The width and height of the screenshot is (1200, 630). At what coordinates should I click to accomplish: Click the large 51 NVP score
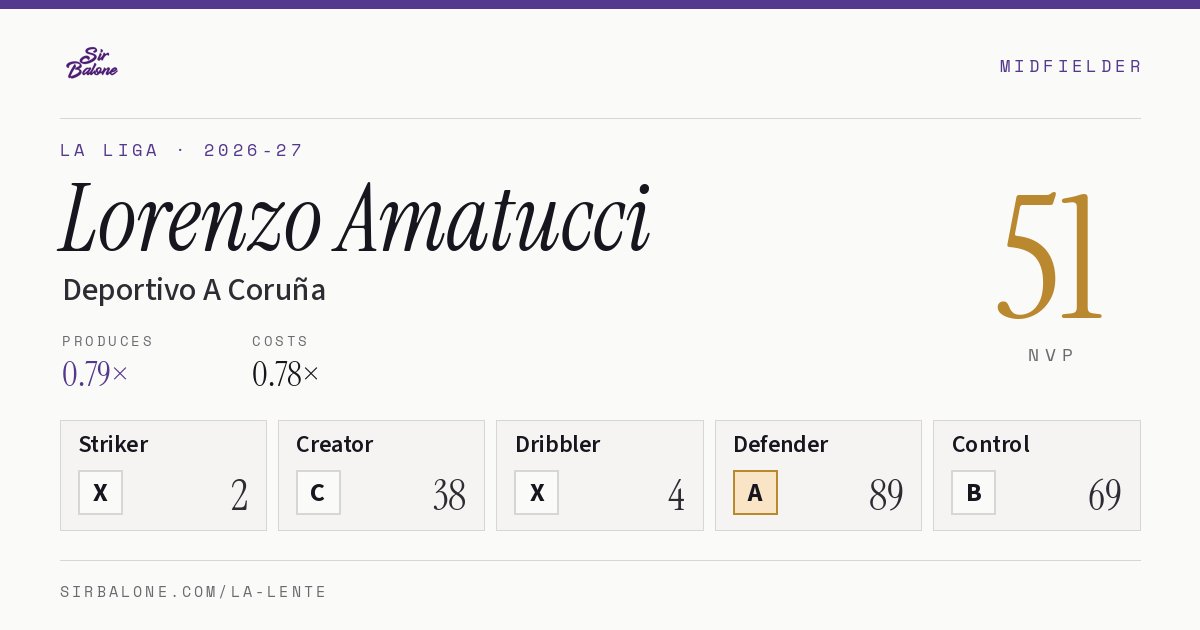point(1051,256)
